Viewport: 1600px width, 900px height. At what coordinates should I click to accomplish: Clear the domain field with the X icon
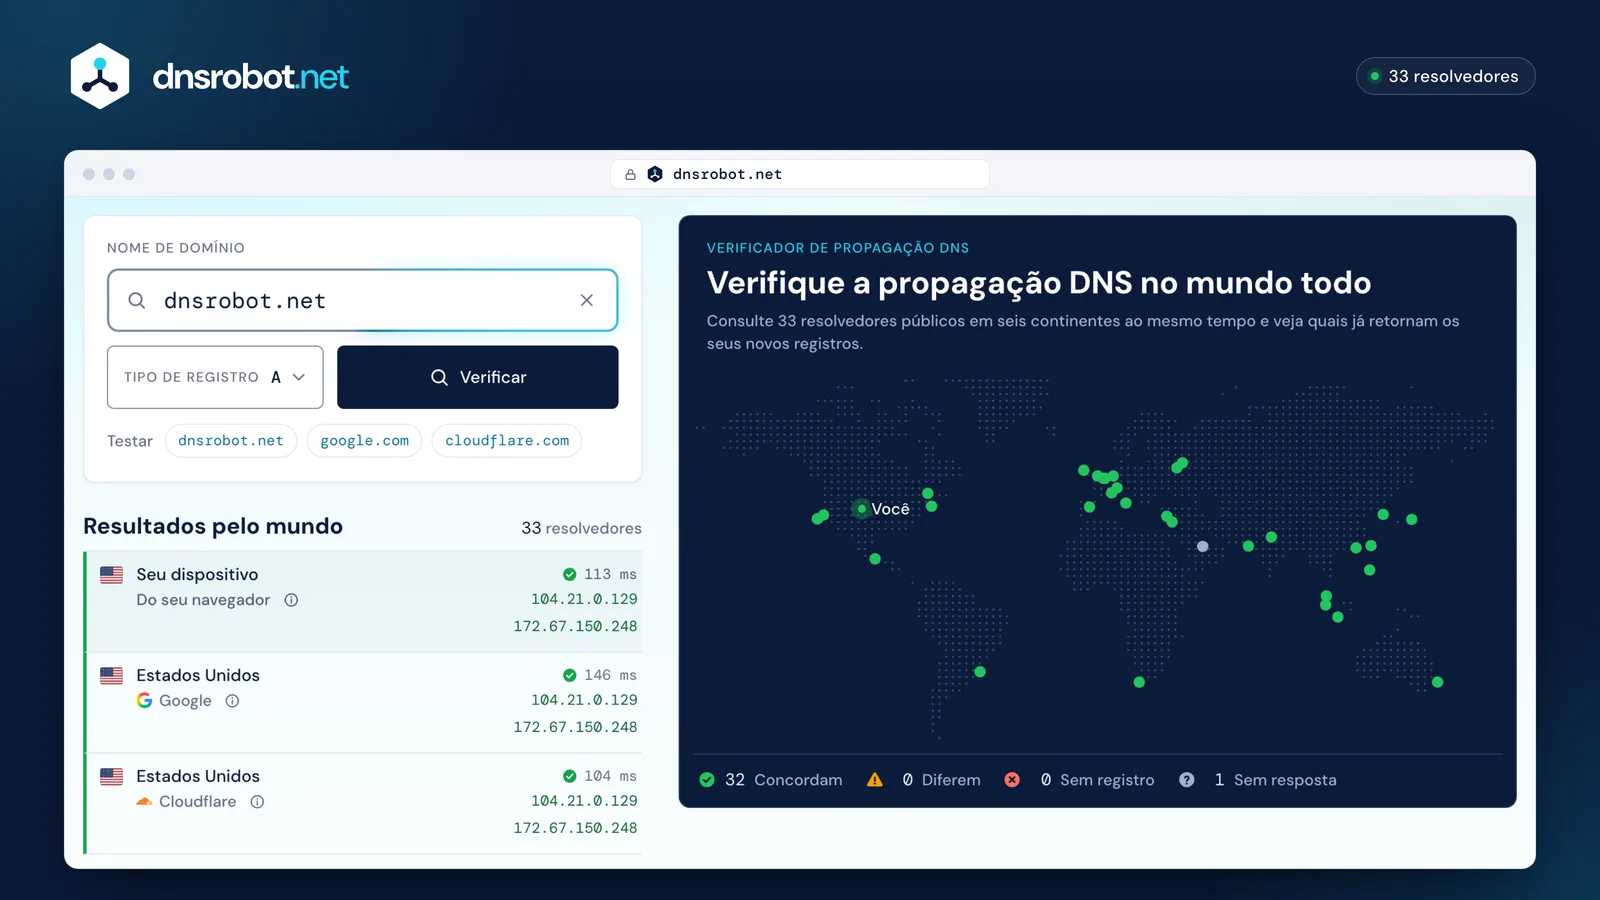click(587, 300)
